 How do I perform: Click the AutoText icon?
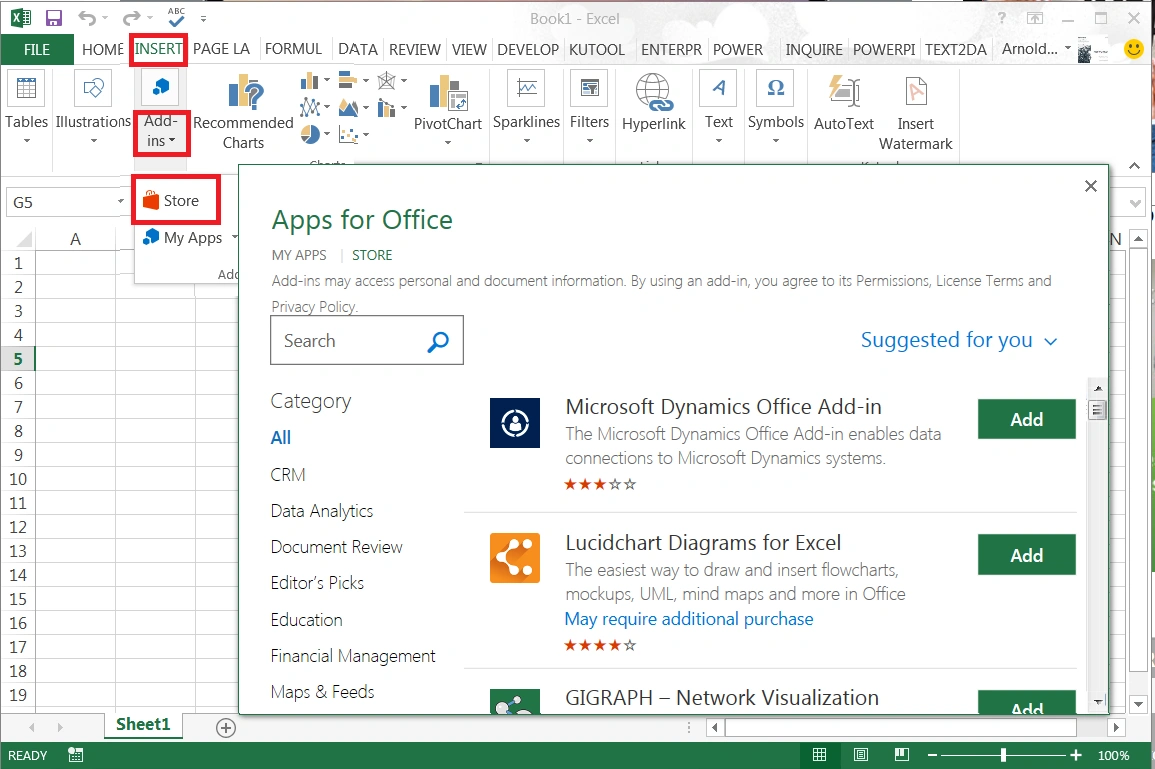click(x=844, y=93)
